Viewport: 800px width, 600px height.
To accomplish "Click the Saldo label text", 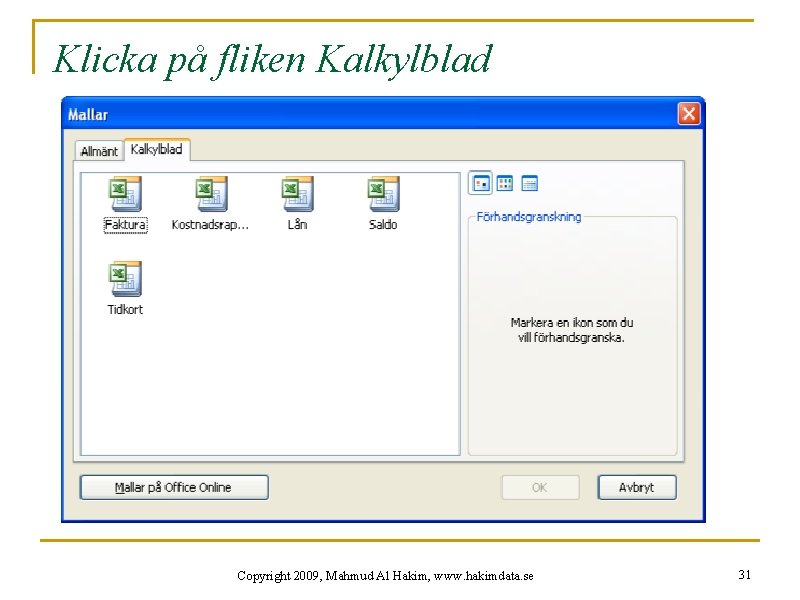I will tap(383, 225).
